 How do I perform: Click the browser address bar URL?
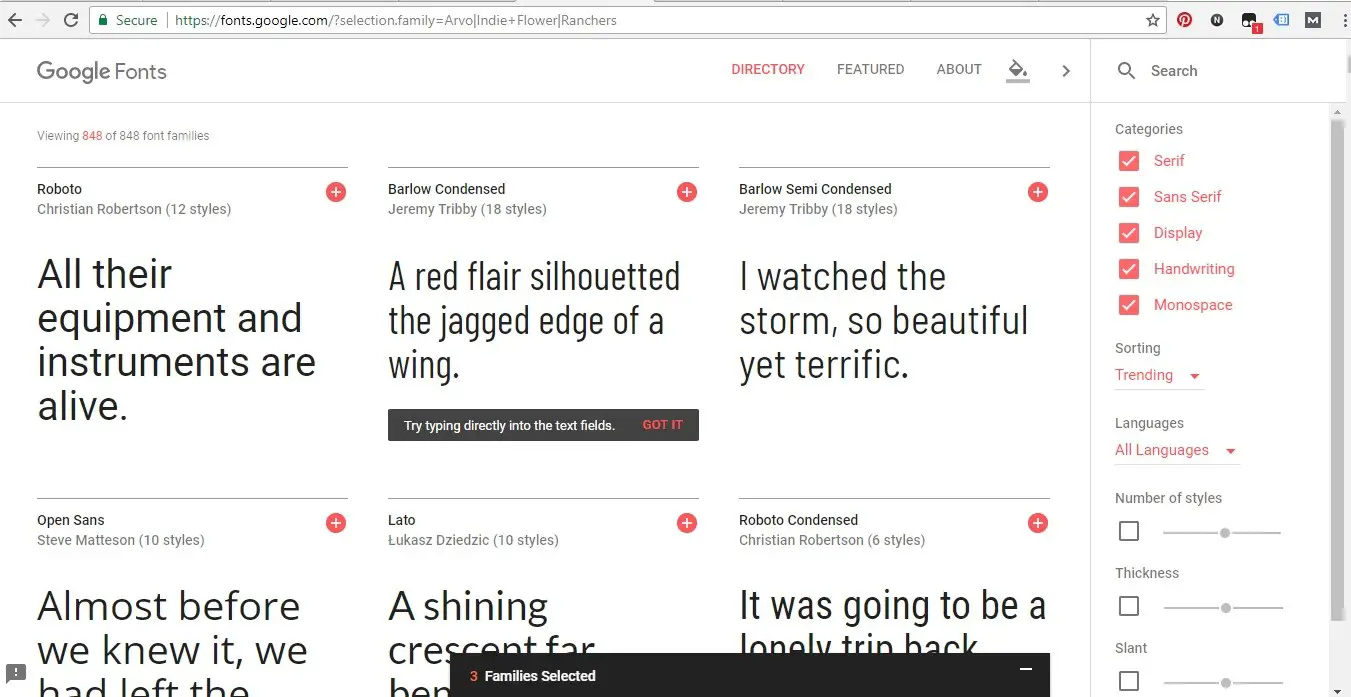coord(396,20)
